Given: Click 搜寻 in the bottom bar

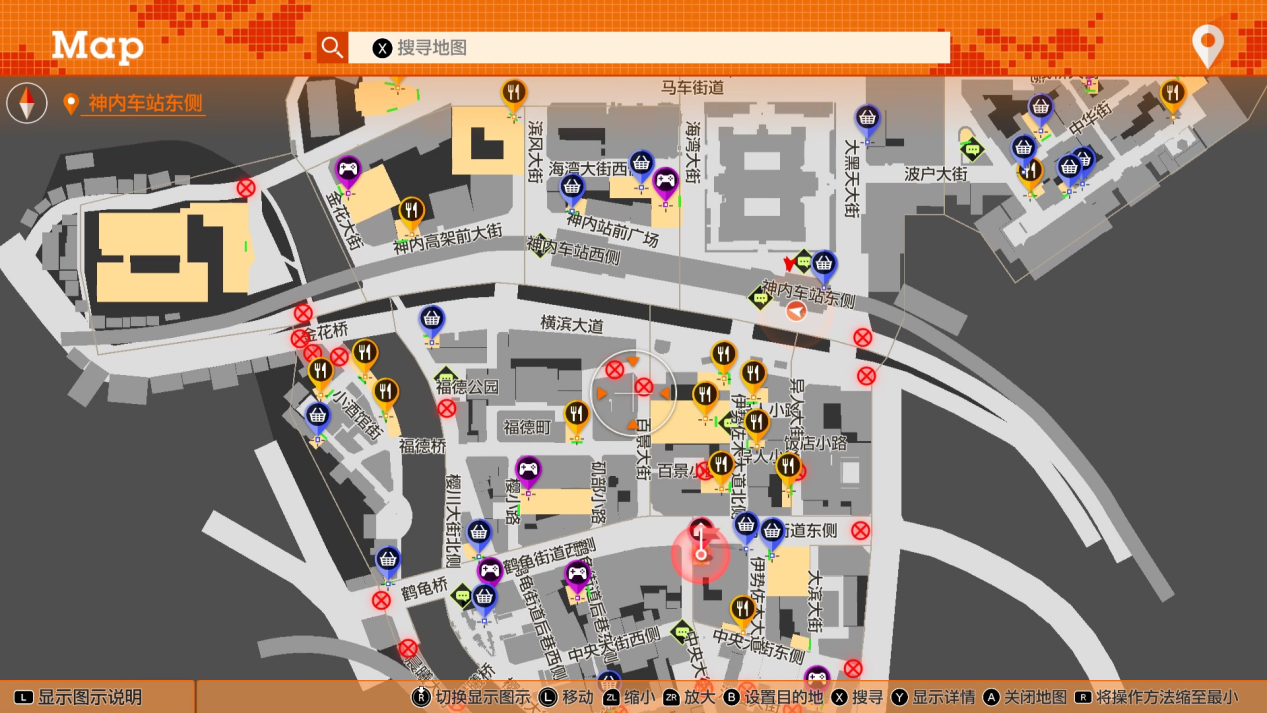Looking at the screenshot, I should 856,697.
